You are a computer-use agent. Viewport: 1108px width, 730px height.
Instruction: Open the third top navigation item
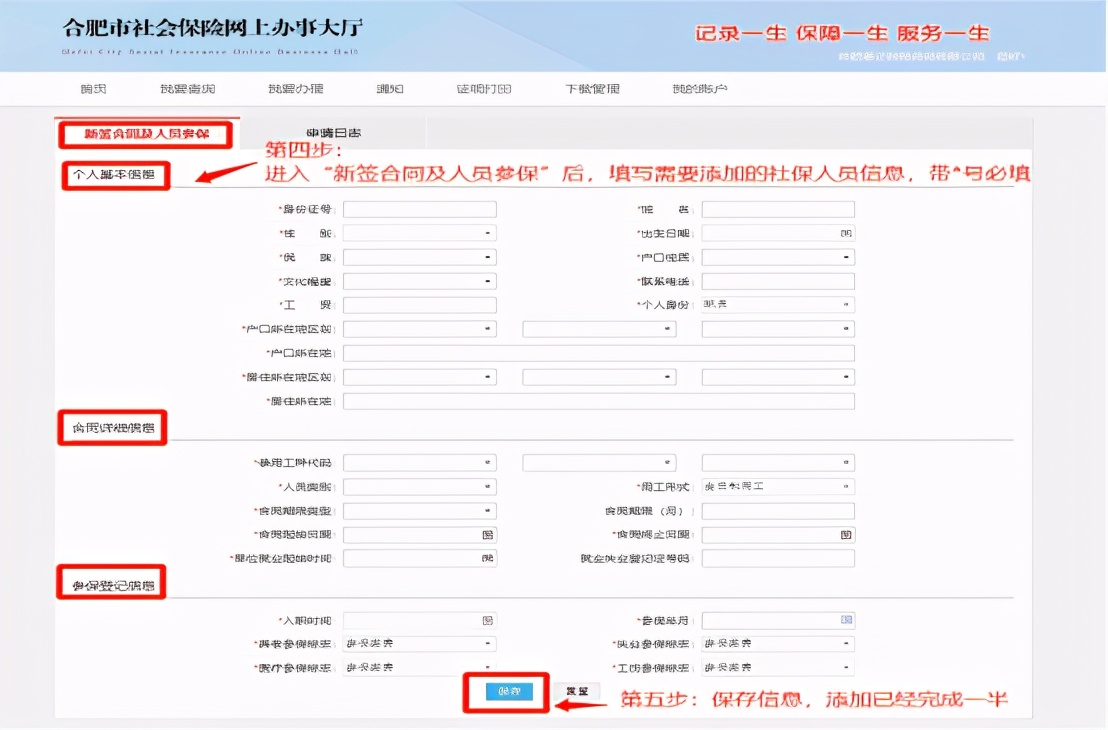pos(295,89)
